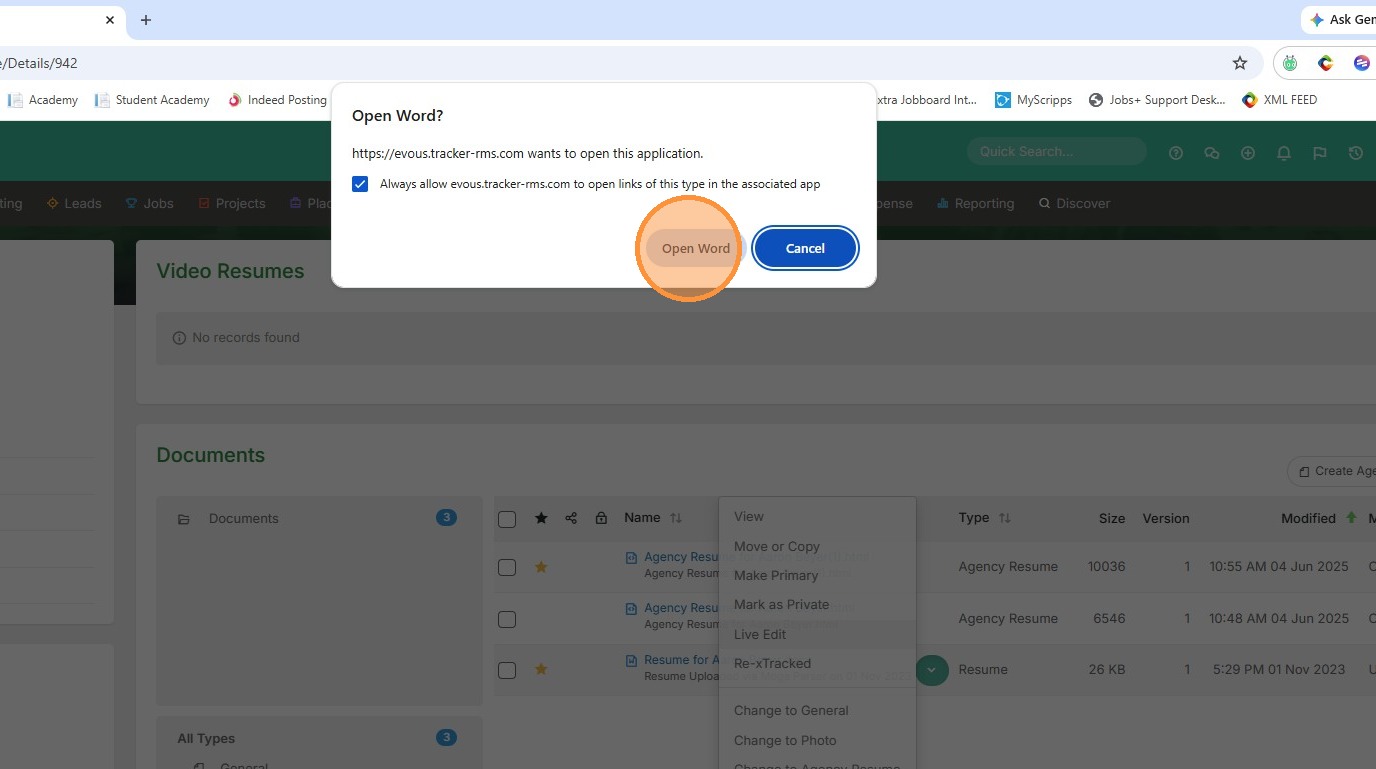1376x769 pixels.
Task: Click the multicolor C extension icon
Action: point(1326,63)
